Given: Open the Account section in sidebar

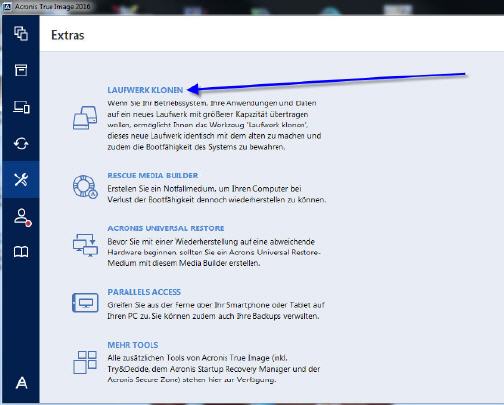Looking at the screenshot, I should tap(22, 218).
